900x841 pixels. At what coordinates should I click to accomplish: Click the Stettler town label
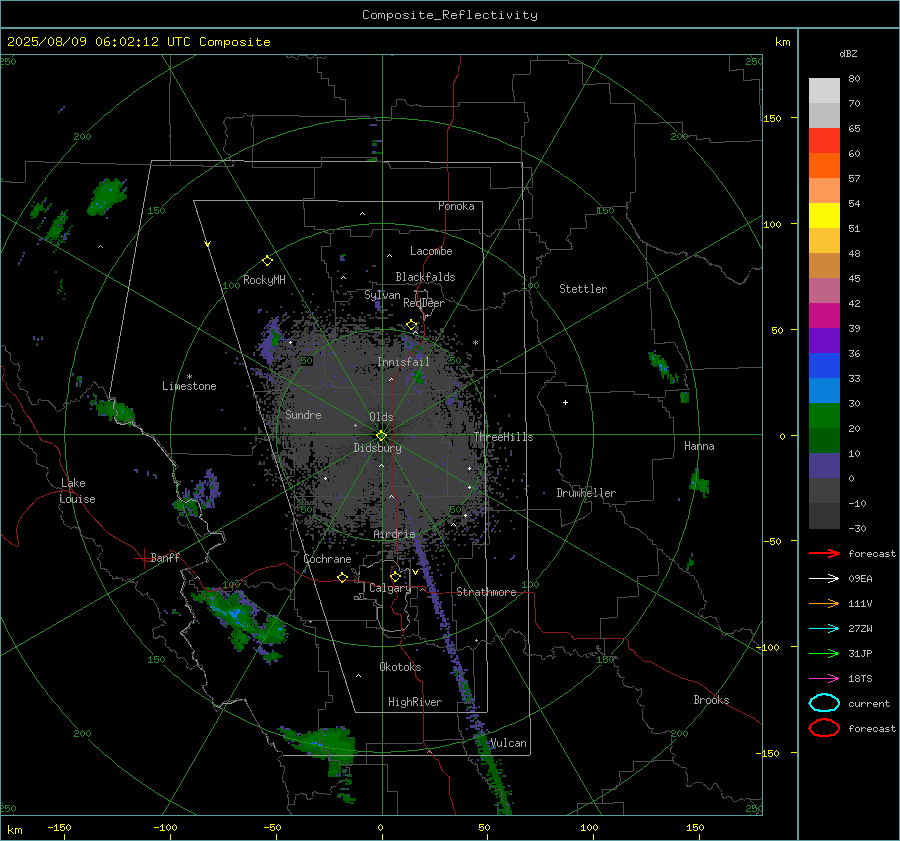583,289
